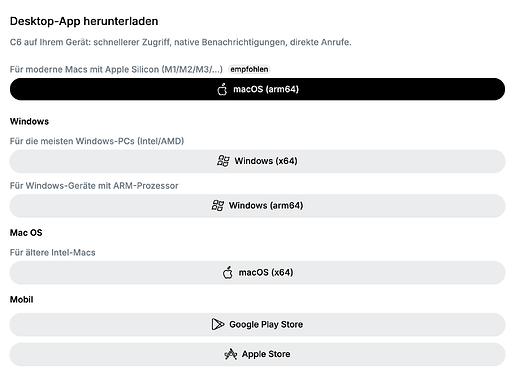Click the Google Play triangle icon
514x375 pixels.
point(218,324)
